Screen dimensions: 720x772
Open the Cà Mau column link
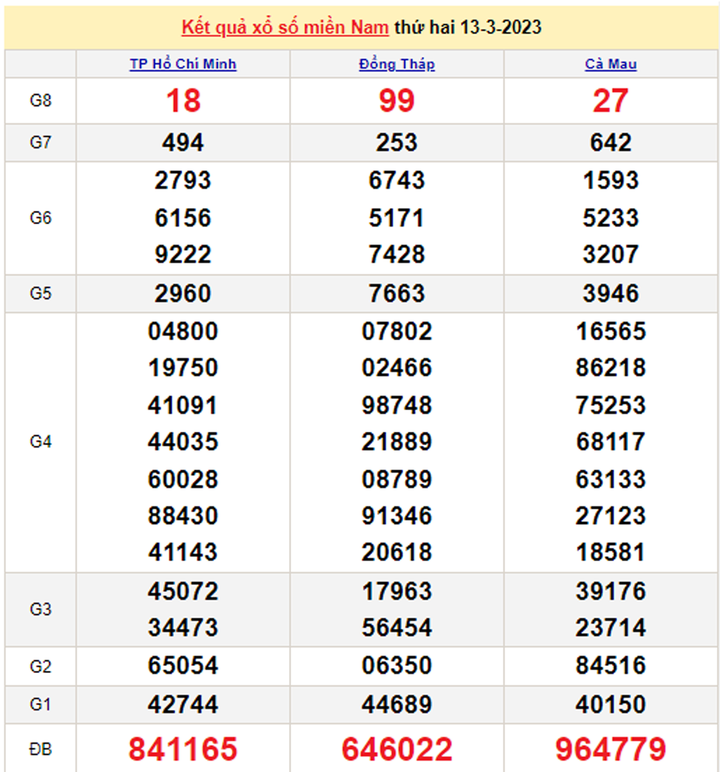coord(611,64)
